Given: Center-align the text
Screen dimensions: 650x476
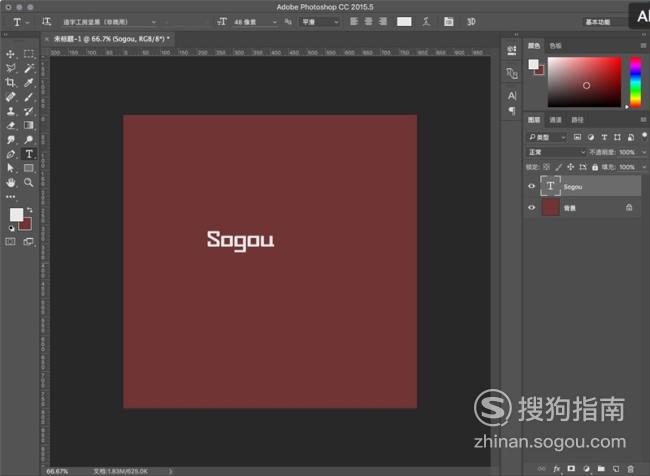Looking at the screenshot, I should (x=369, y=22).
